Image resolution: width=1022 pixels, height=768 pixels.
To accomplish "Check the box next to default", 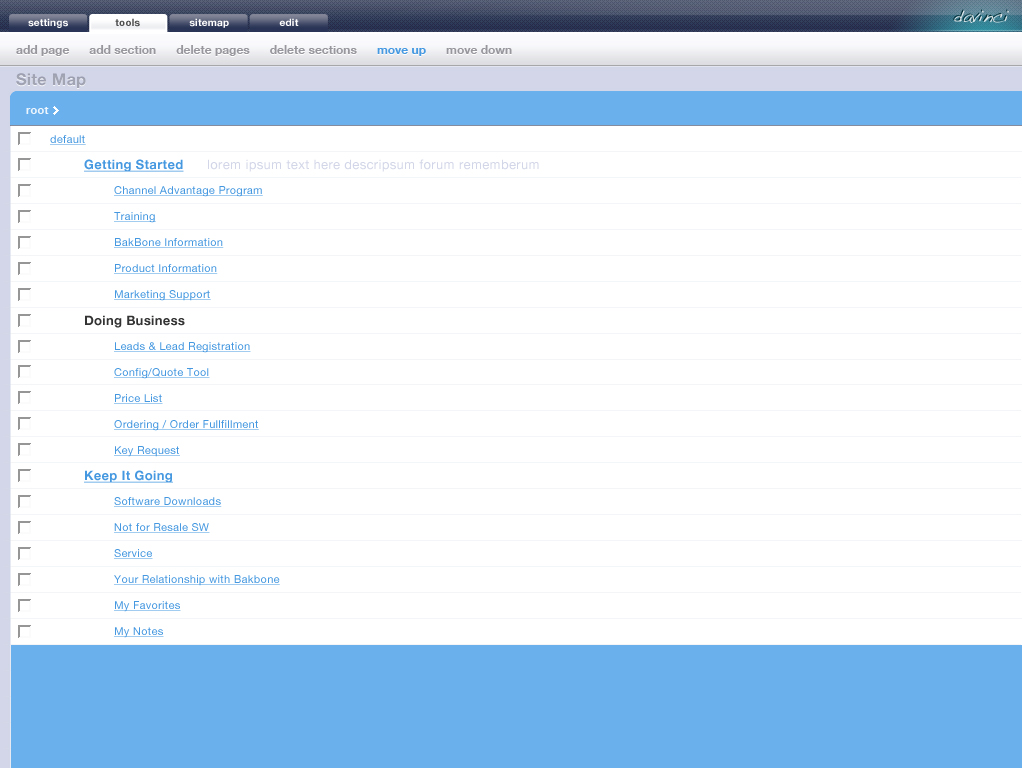I will 24,138.
